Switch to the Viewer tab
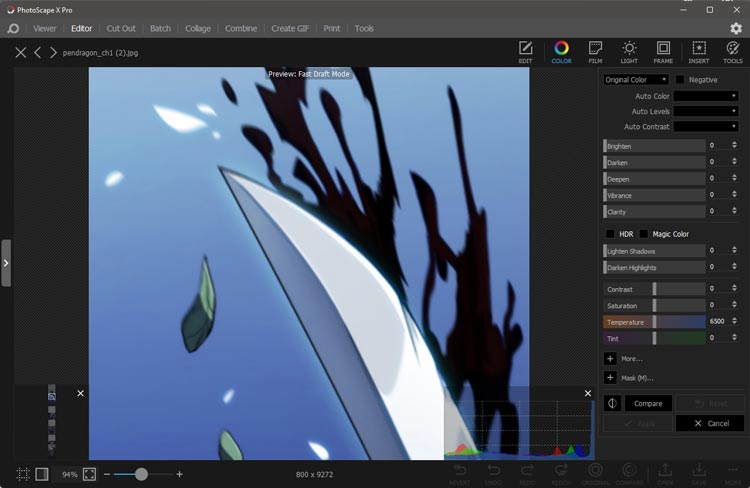Image resolution: width=750 pixels, height=488 pixels. point(44,28)
